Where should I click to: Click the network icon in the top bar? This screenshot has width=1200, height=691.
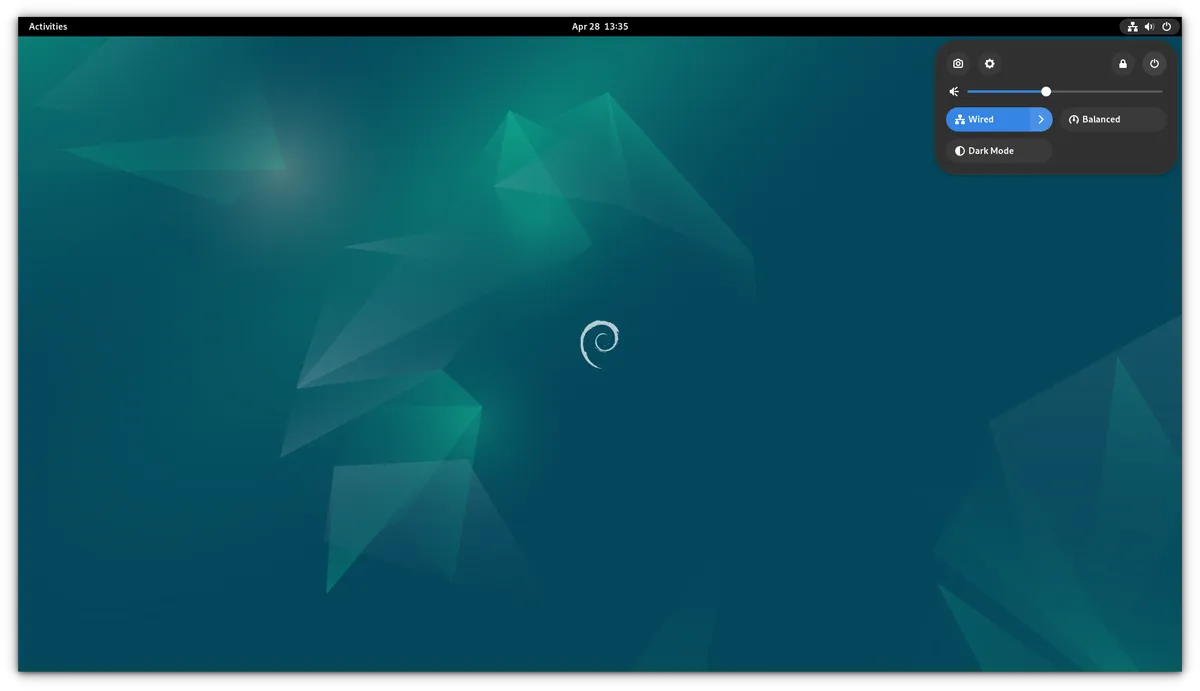click(1133, 27)
